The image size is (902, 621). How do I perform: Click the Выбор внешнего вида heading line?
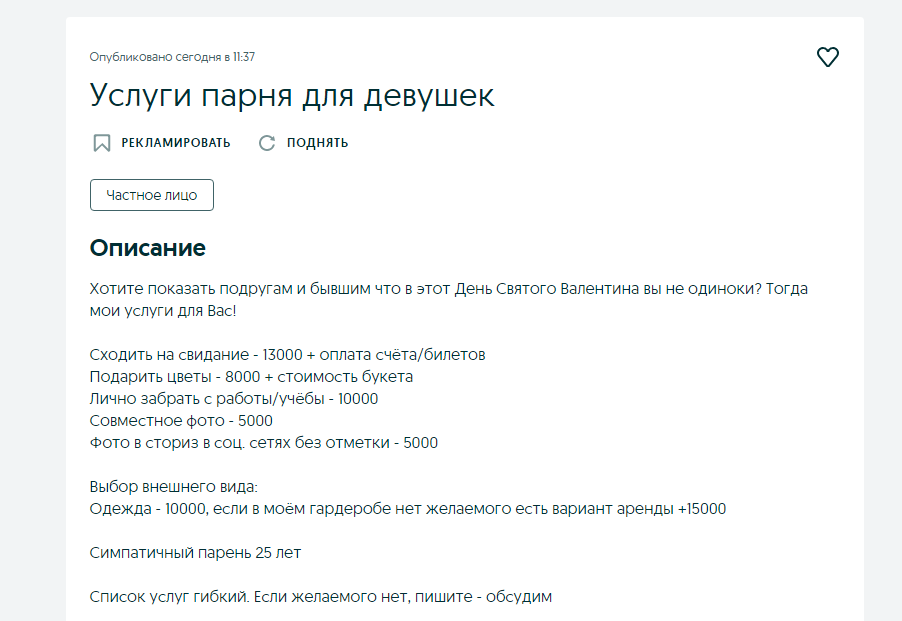(x=174, y=487)
